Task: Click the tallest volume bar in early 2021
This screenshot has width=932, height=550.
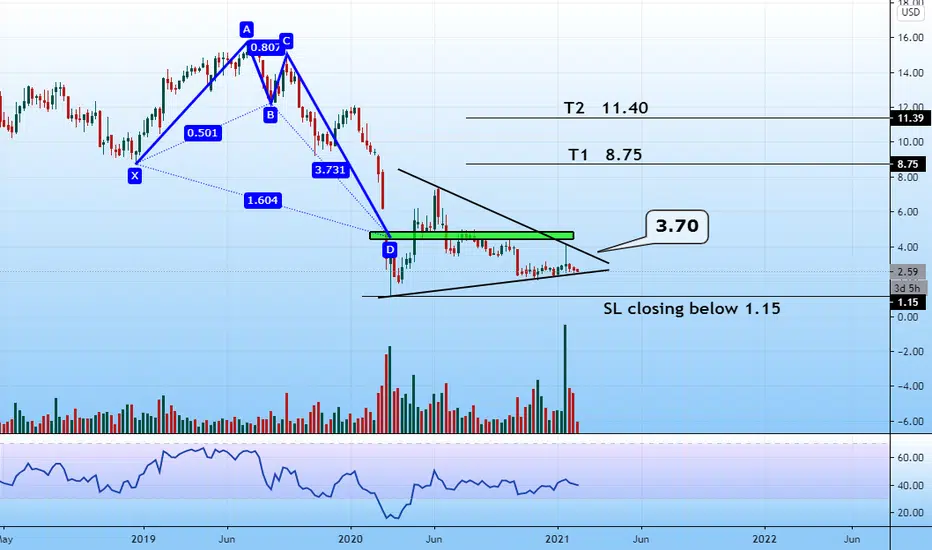Action: click(565, 379)
